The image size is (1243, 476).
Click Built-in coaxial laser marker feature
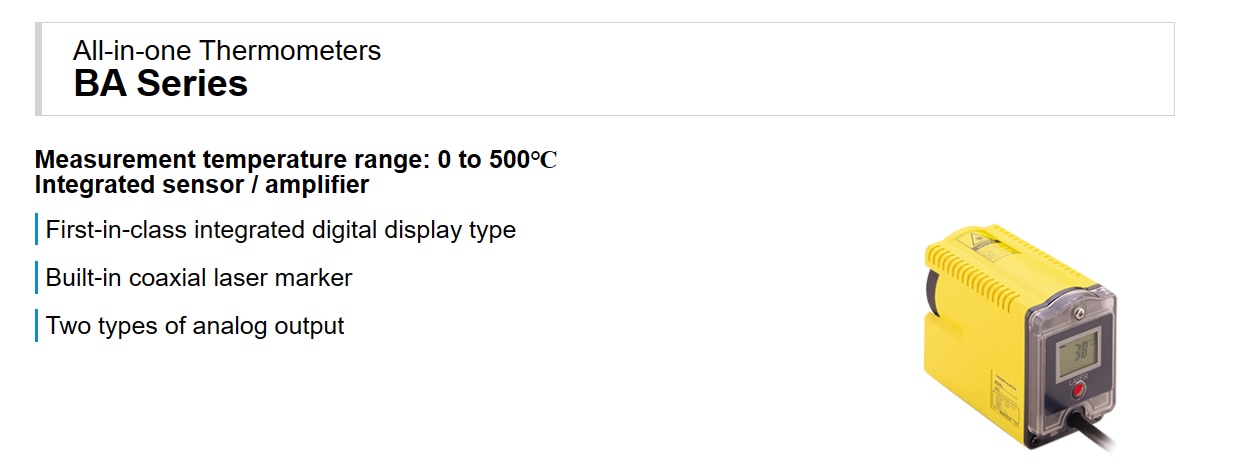pyautogui.click(x=199, y=278)
